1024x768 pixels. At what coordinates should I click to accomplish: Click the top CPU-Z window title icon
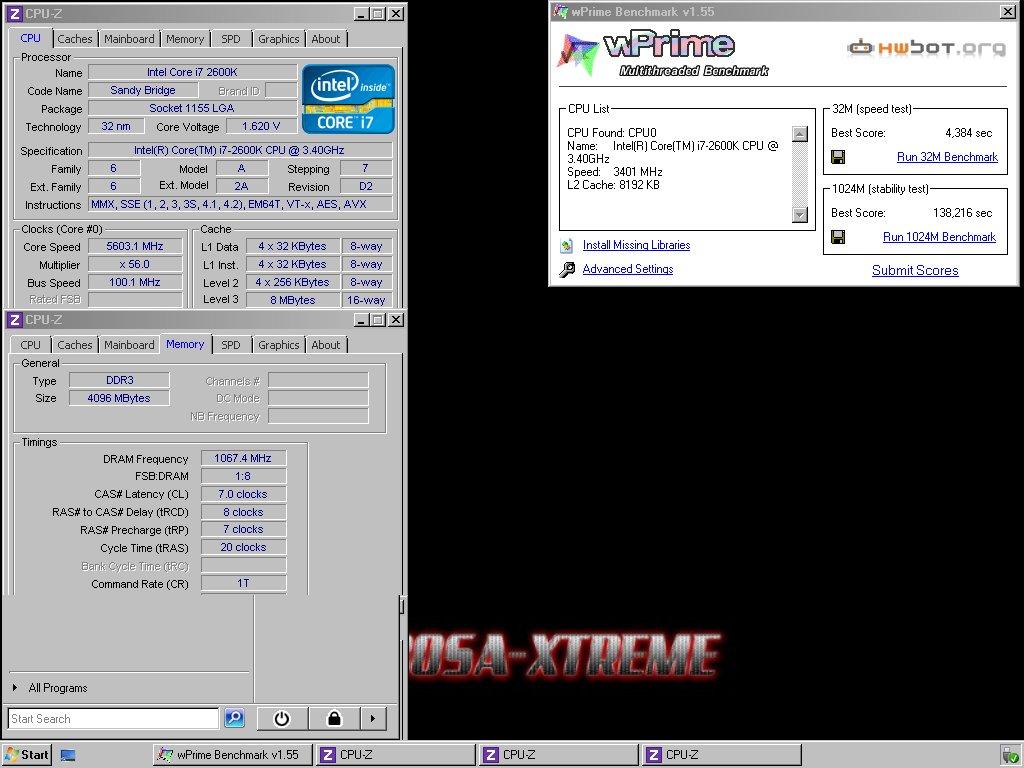pyautogui.click(x=14, y=14)
